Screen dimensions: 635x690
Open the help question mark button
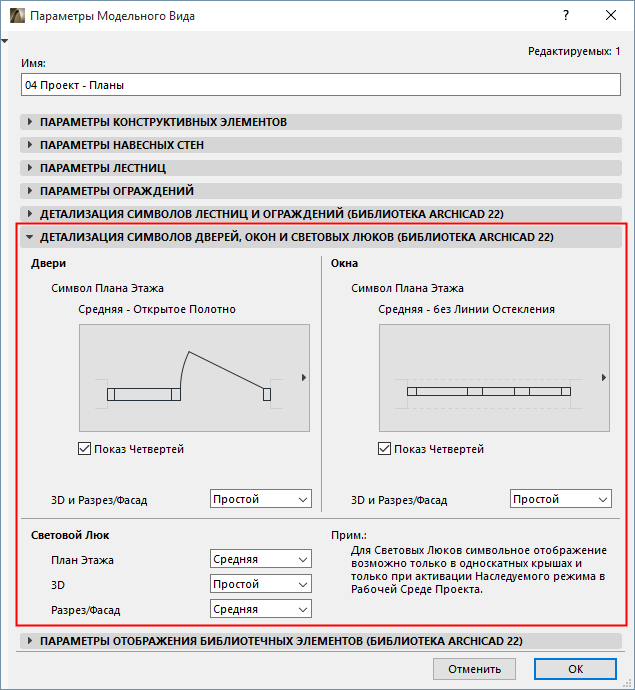(566, 15)
